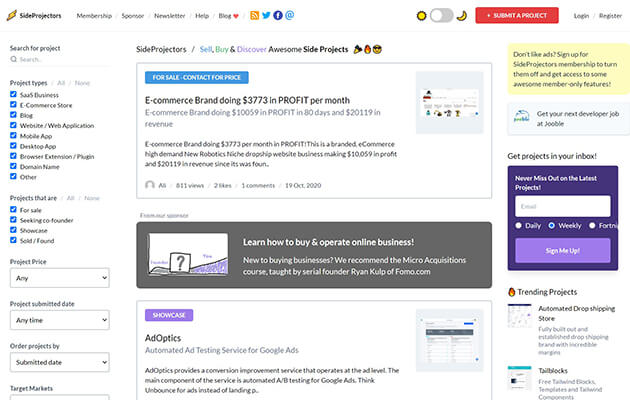
Task: Click the search magnifier icon
Action: pos(14,59)
